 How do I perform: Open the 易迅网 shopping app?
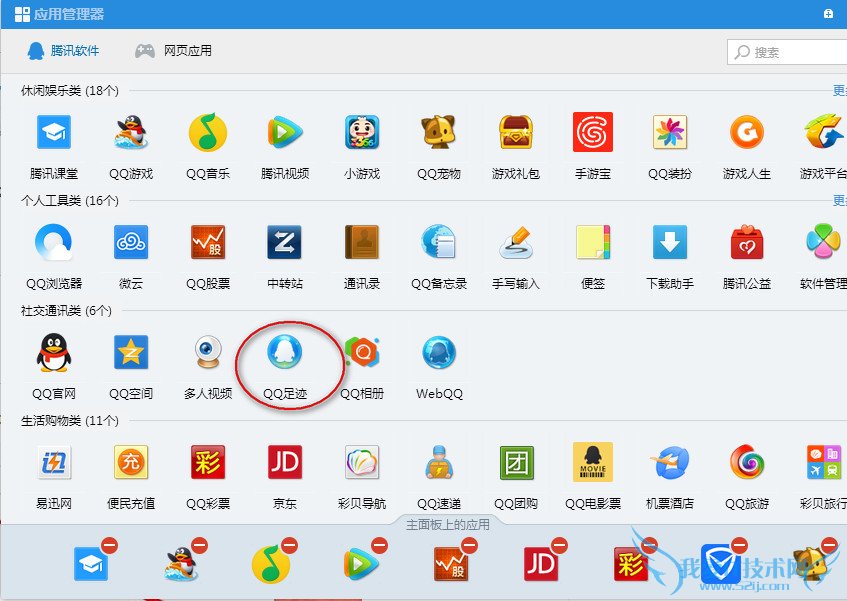(x=53, y=463)
